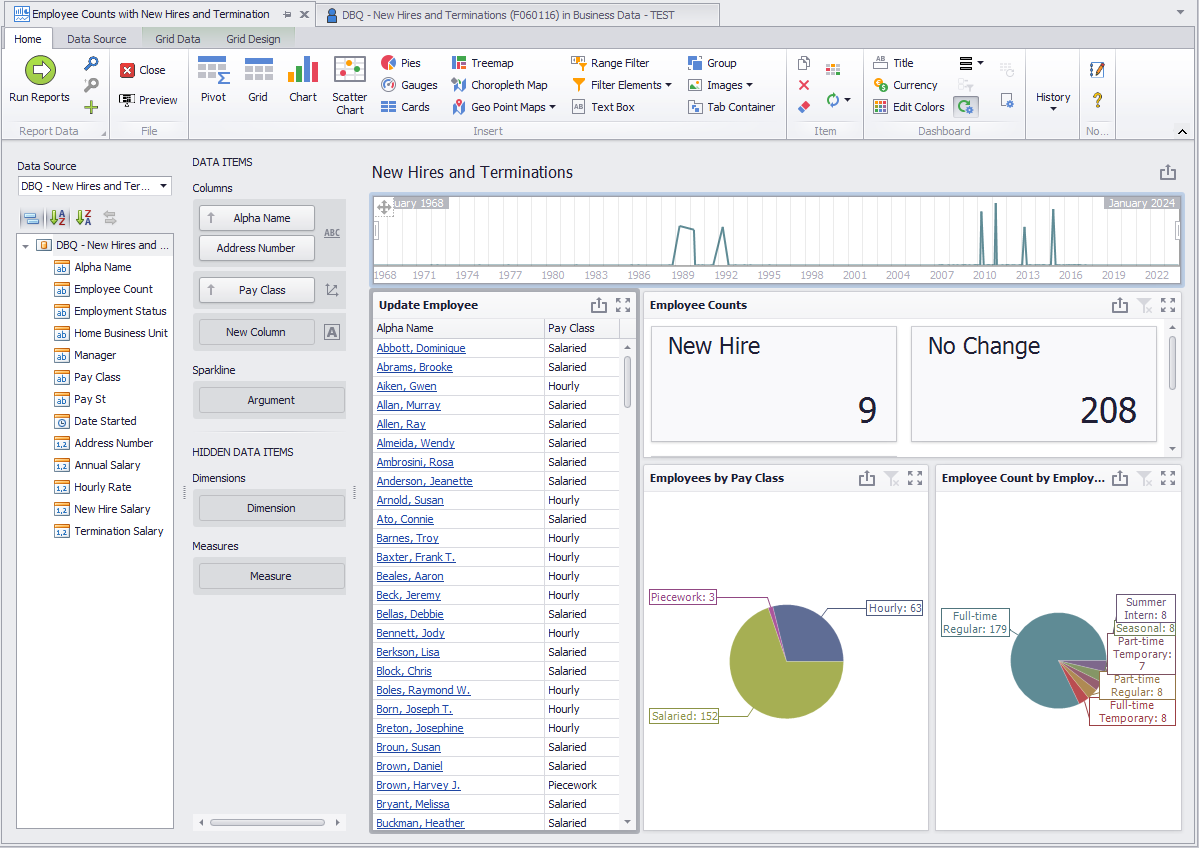The image size is (1199, 848).
Task: Insert a Grid item
Action: (258, 79)
